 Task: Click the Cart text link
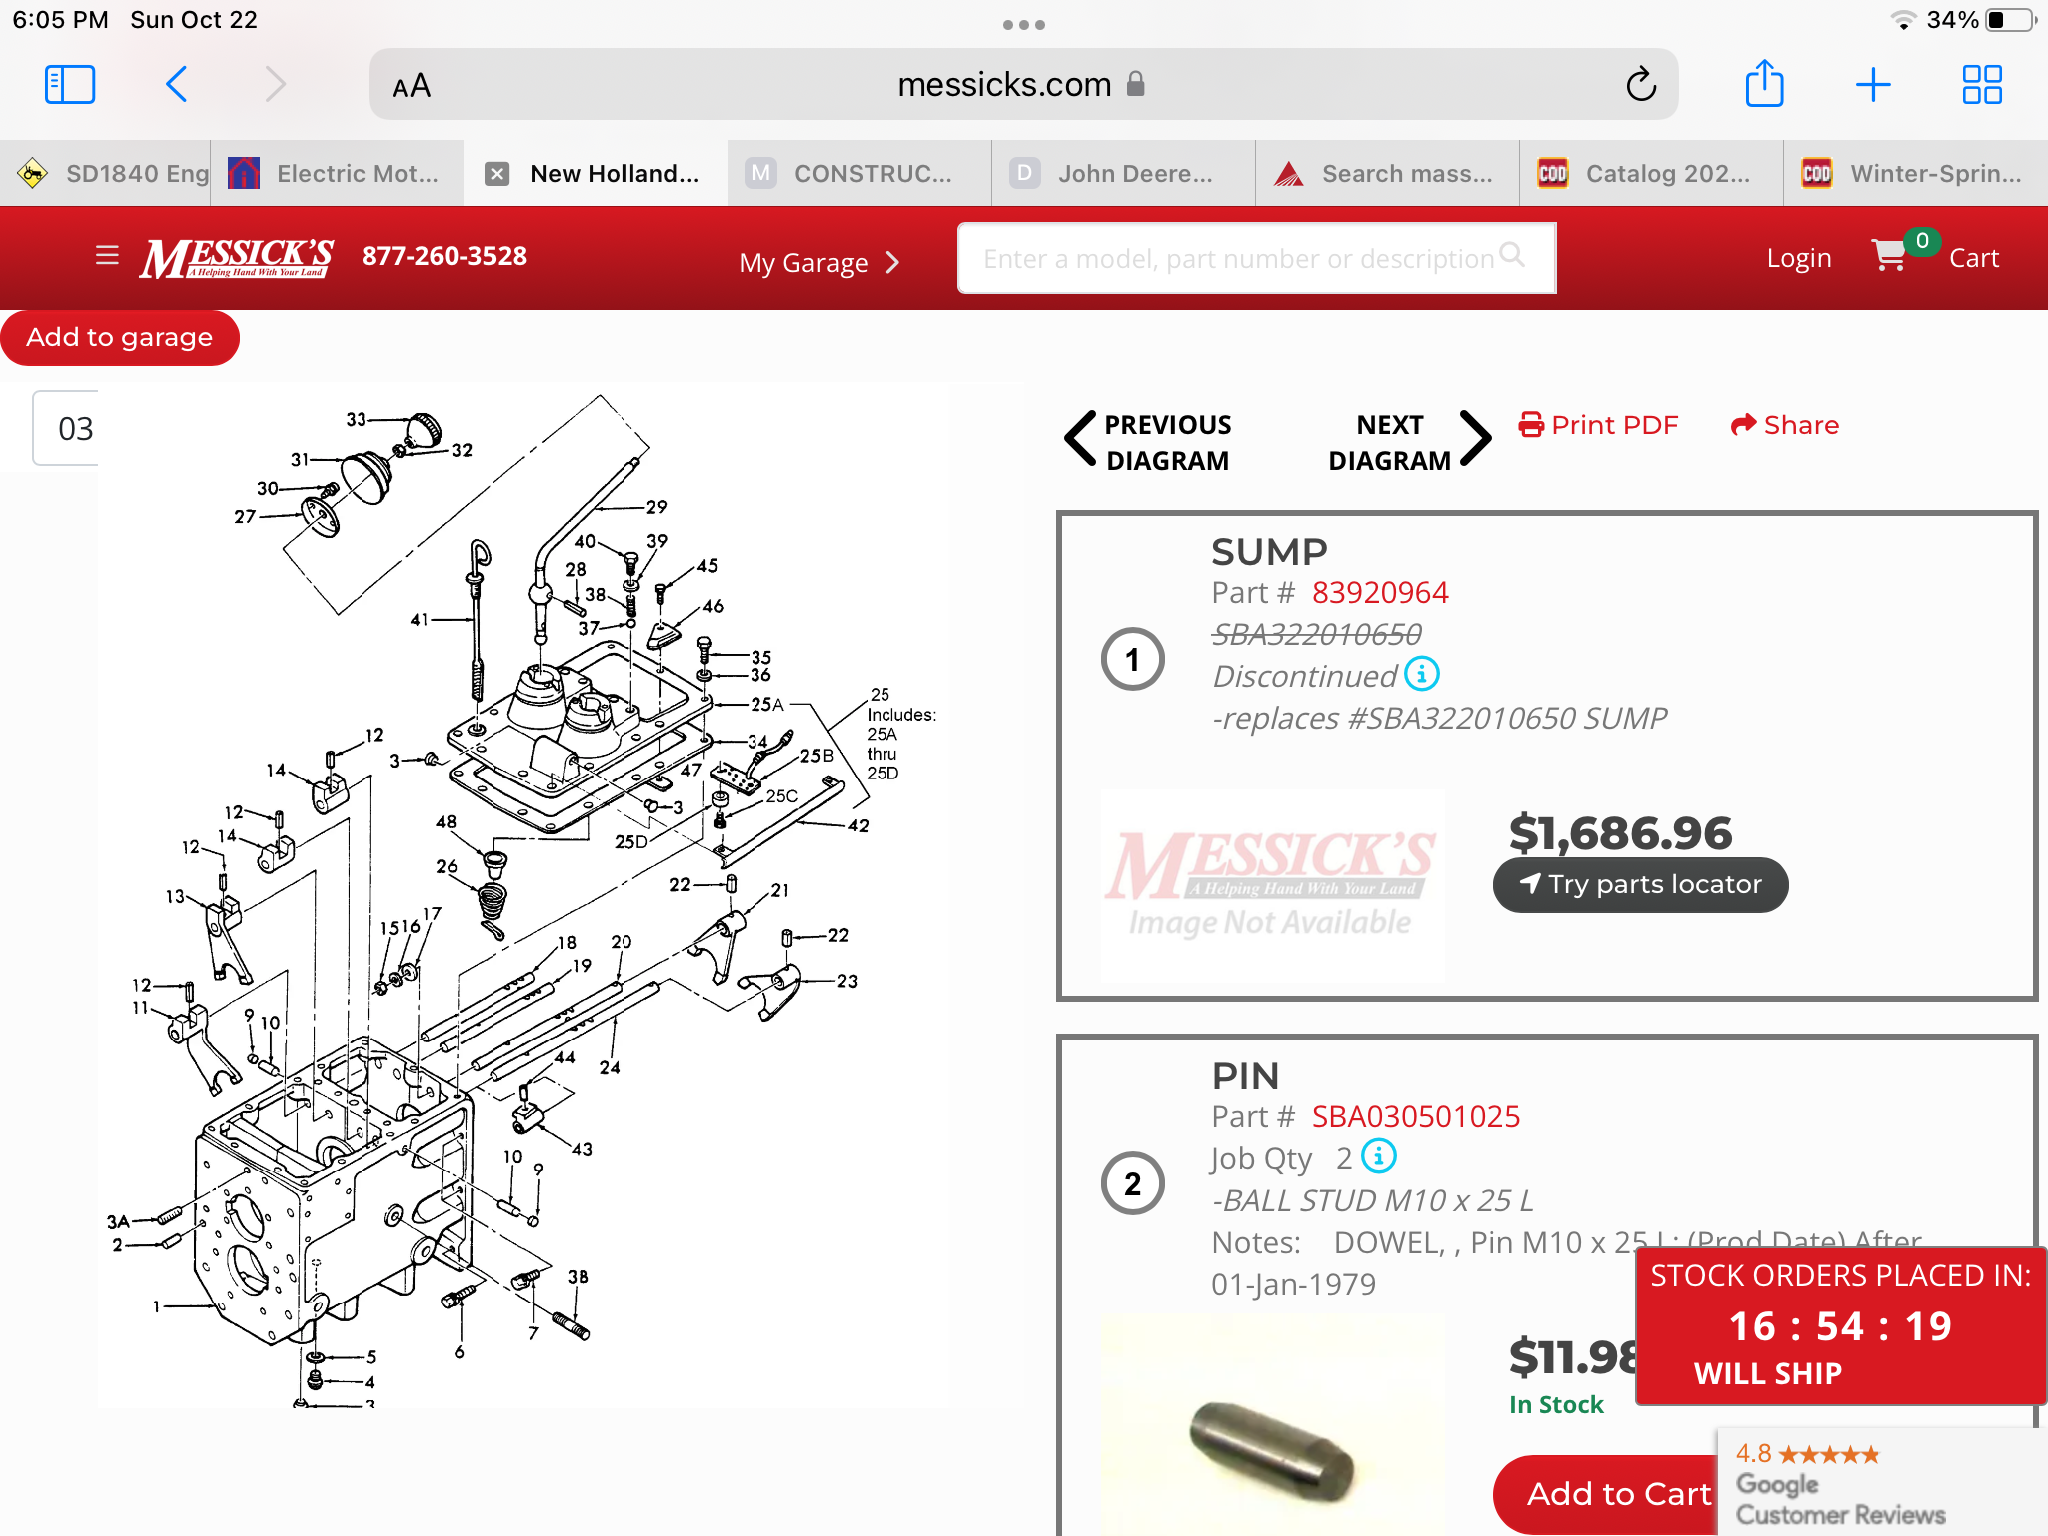click(1973, 258)
